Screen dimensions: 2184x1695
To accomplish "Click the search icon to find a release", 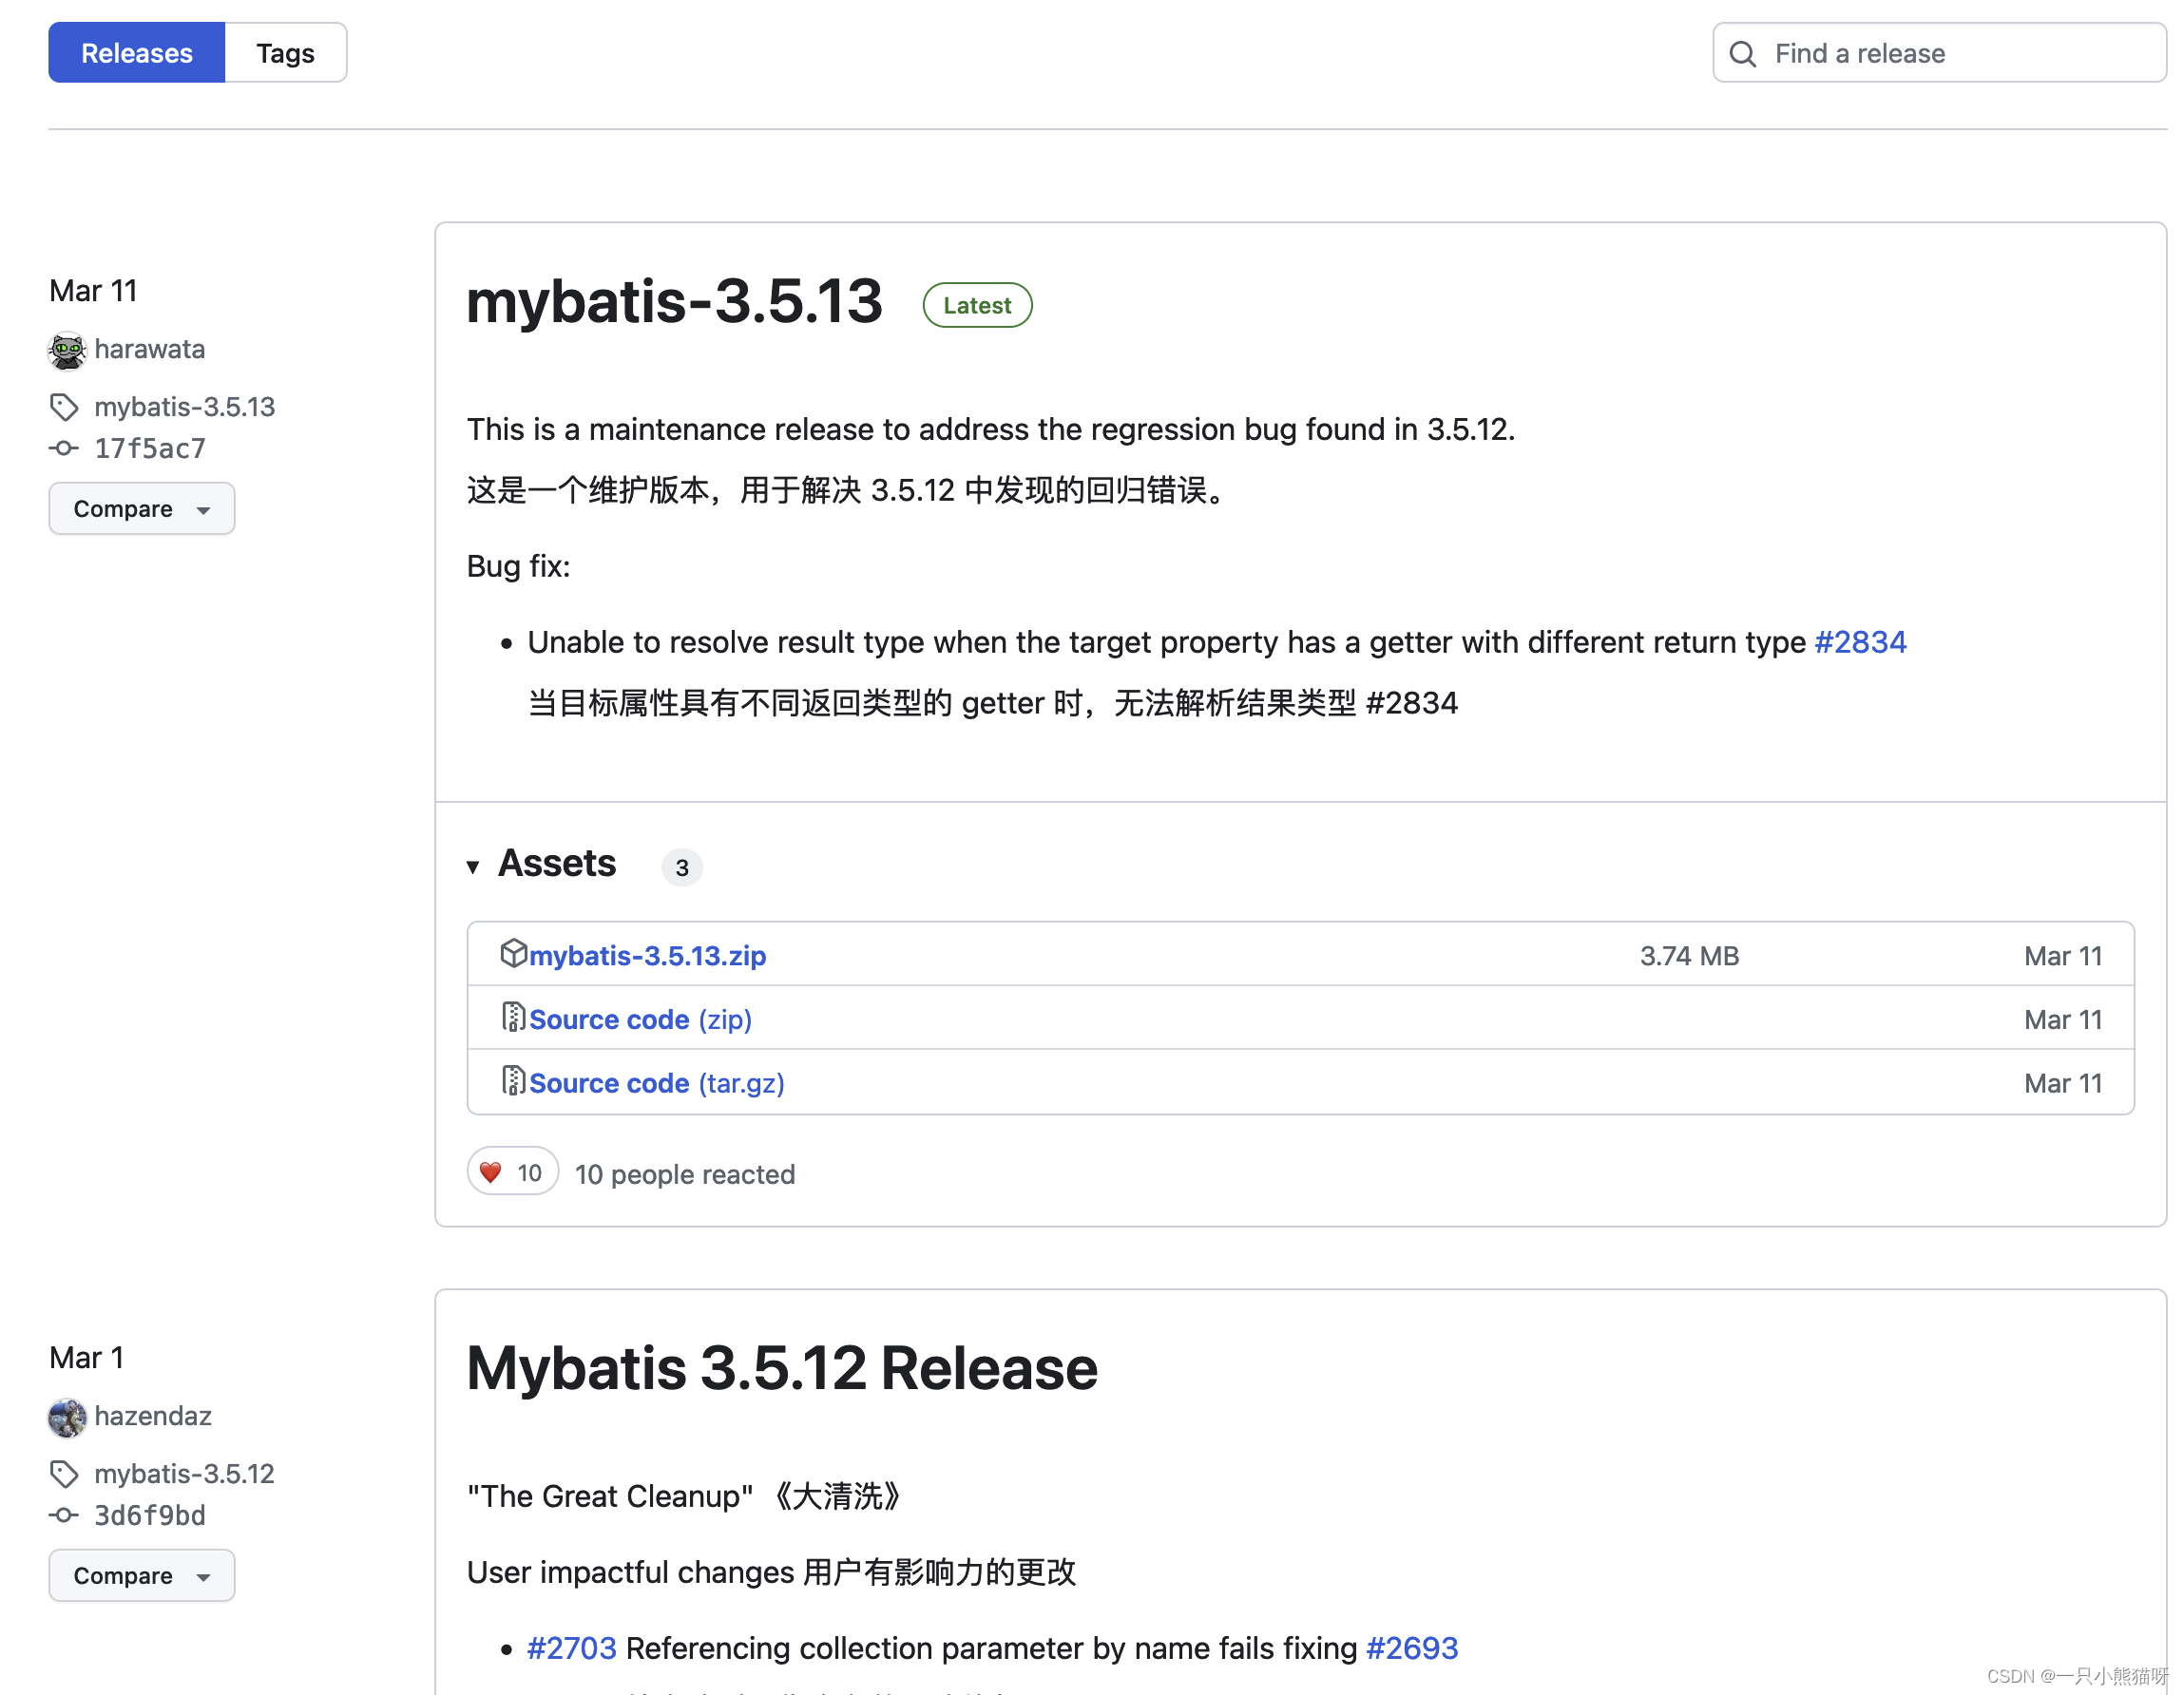I will pyautogui.click(x=1743, y=53).
